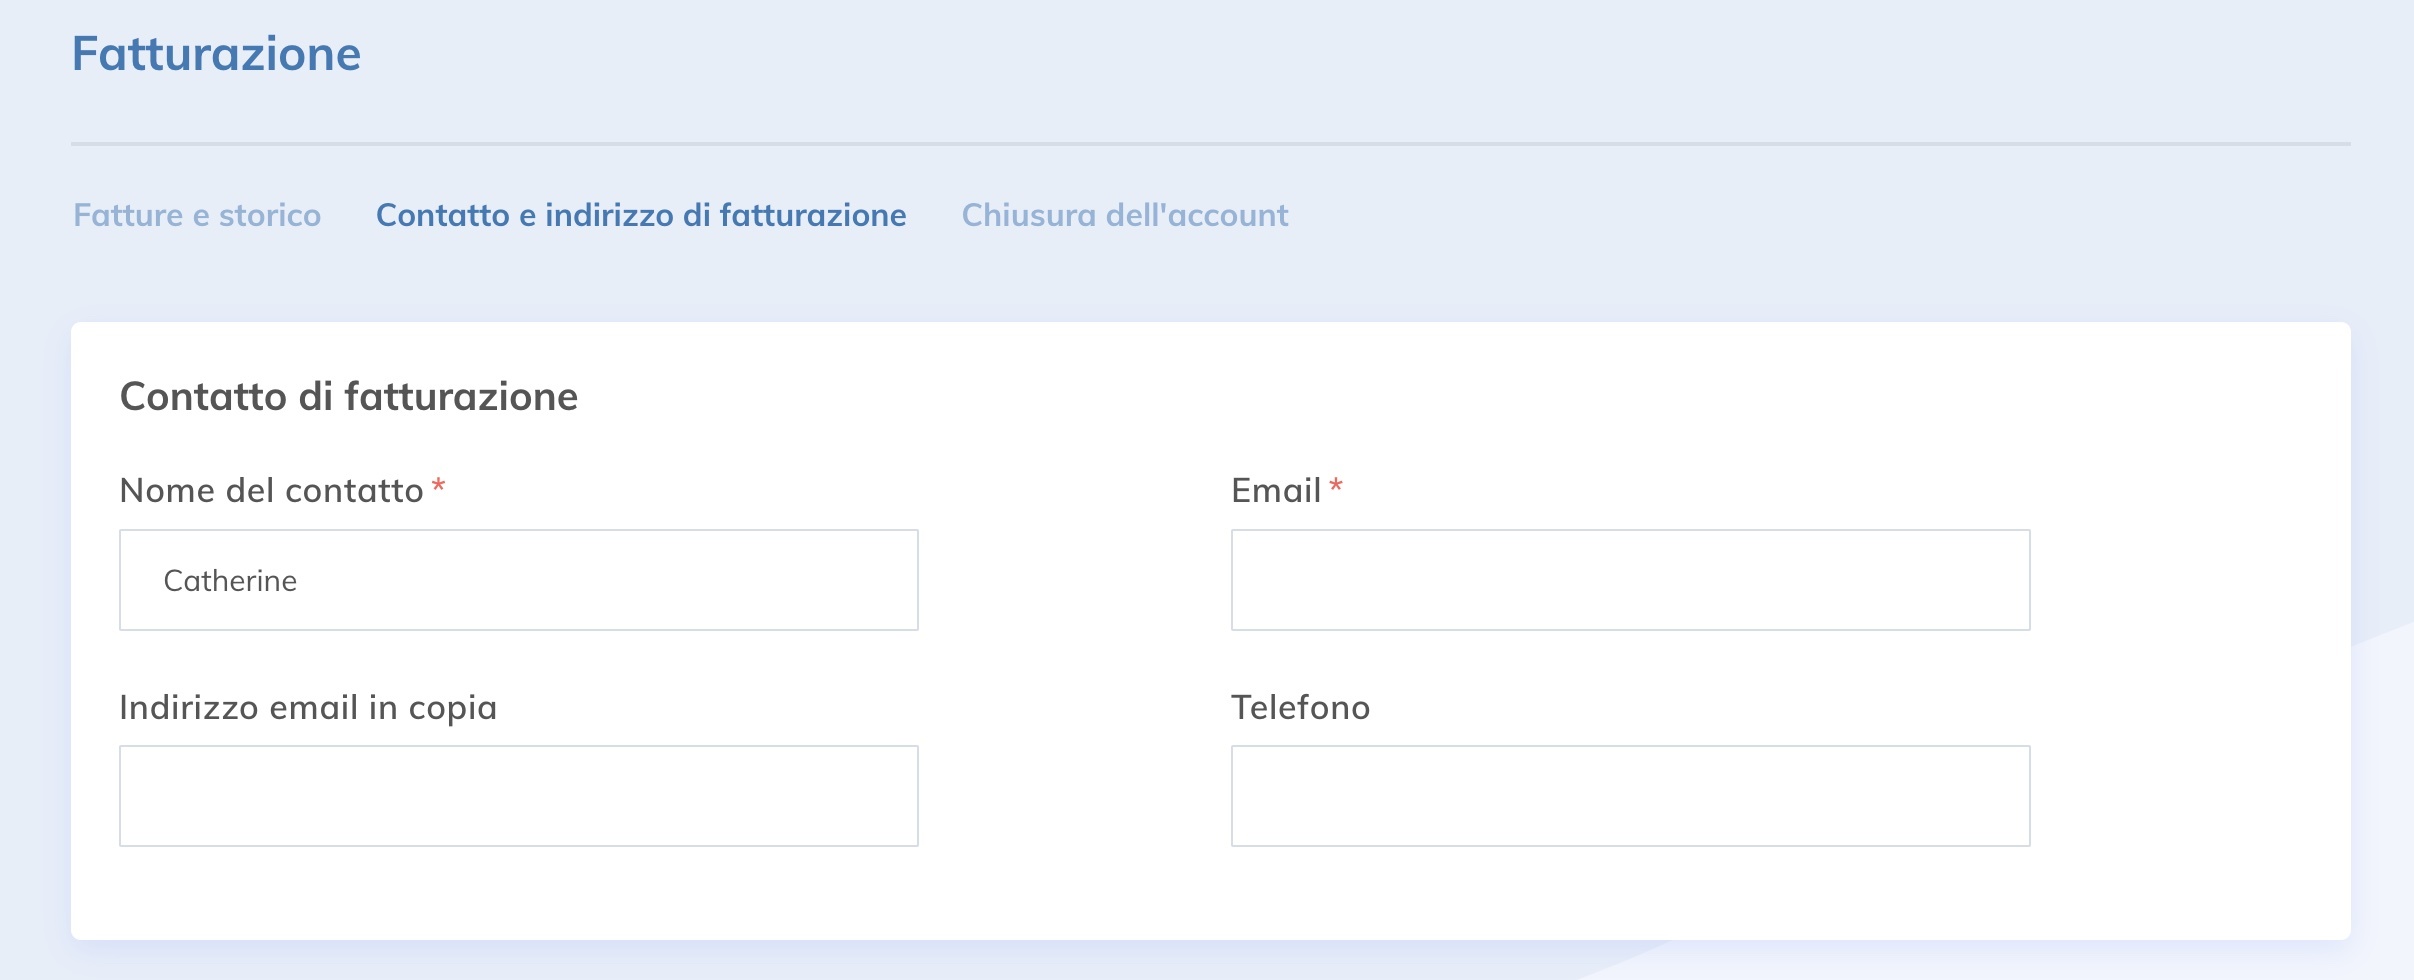The image size is (2414, 980).
Task: Click the Nome del contatto label
Action: (272, 490)
